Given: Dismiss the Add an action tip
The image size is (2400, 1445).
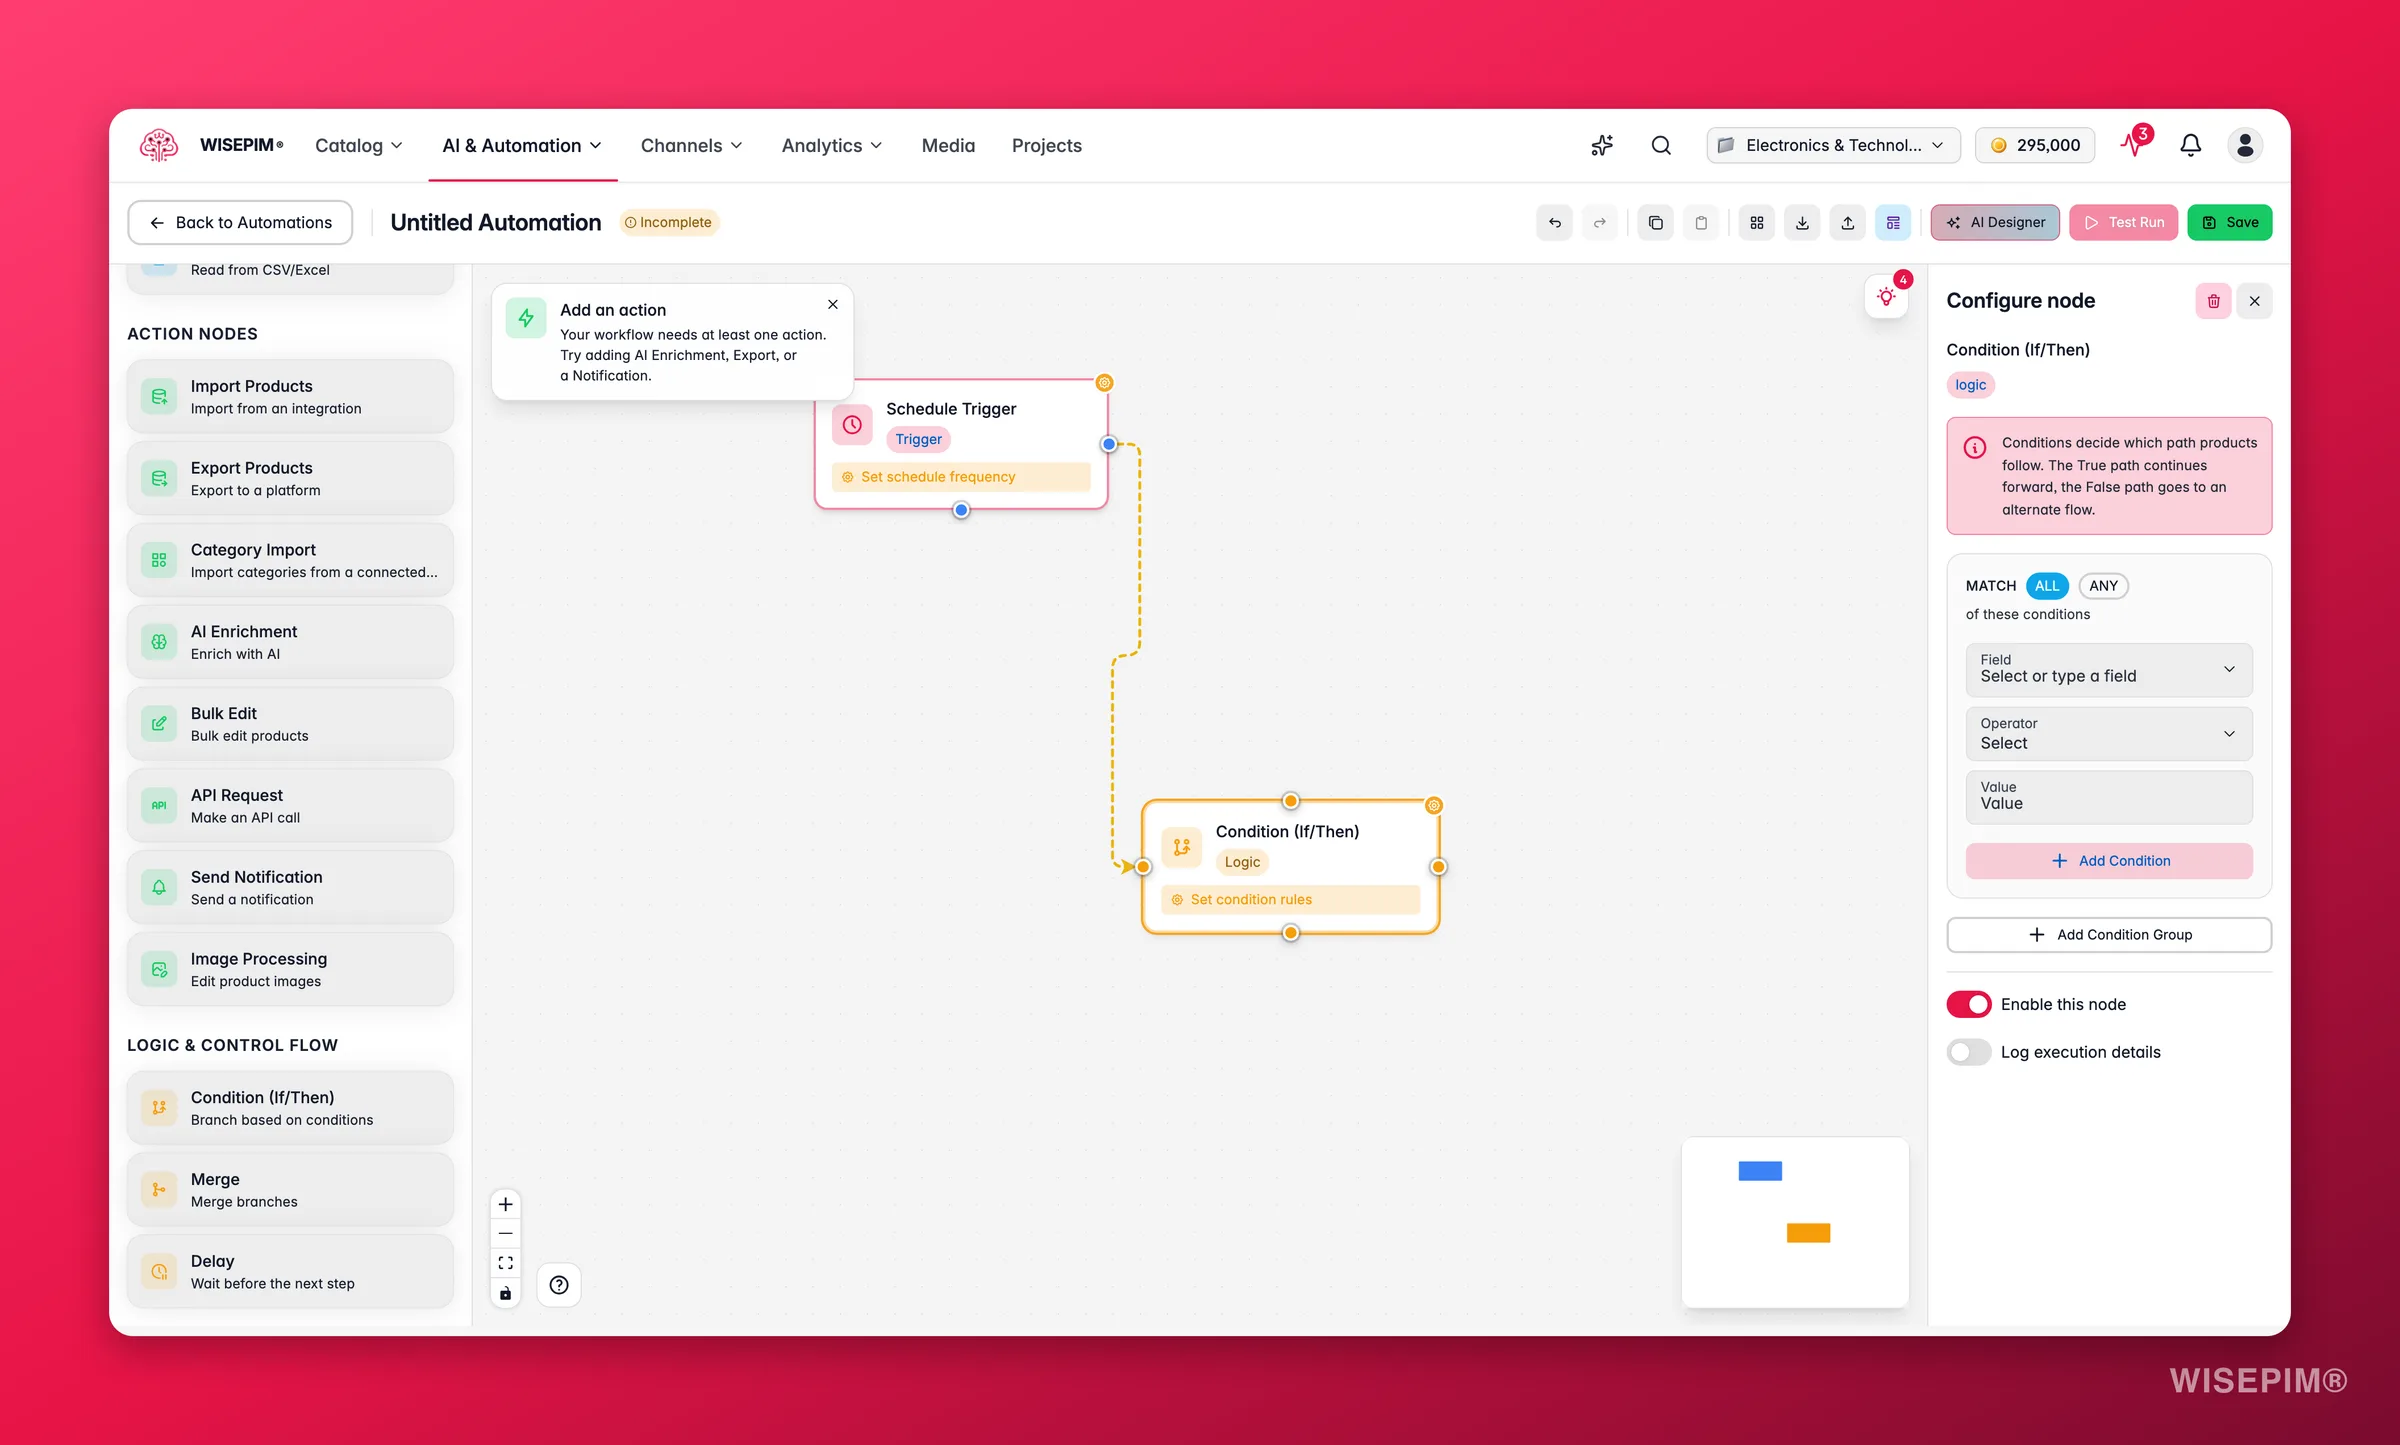Looking at the screenshot, I should [833, 305].
